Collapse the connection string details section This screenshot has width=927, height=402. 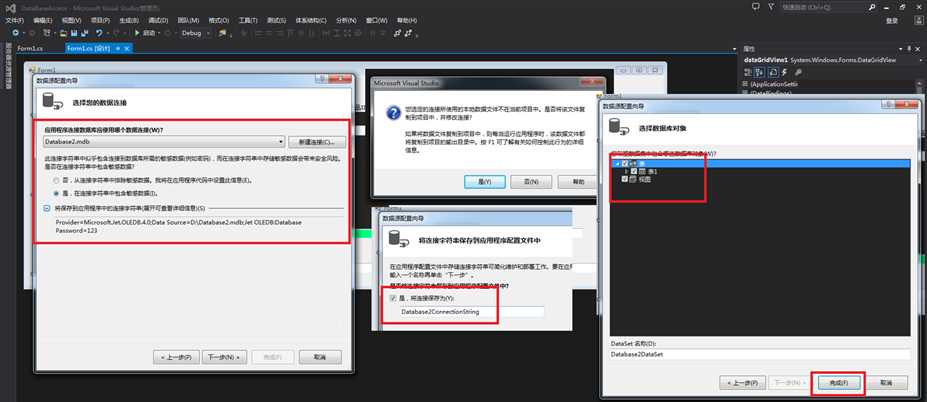[47, 208]
